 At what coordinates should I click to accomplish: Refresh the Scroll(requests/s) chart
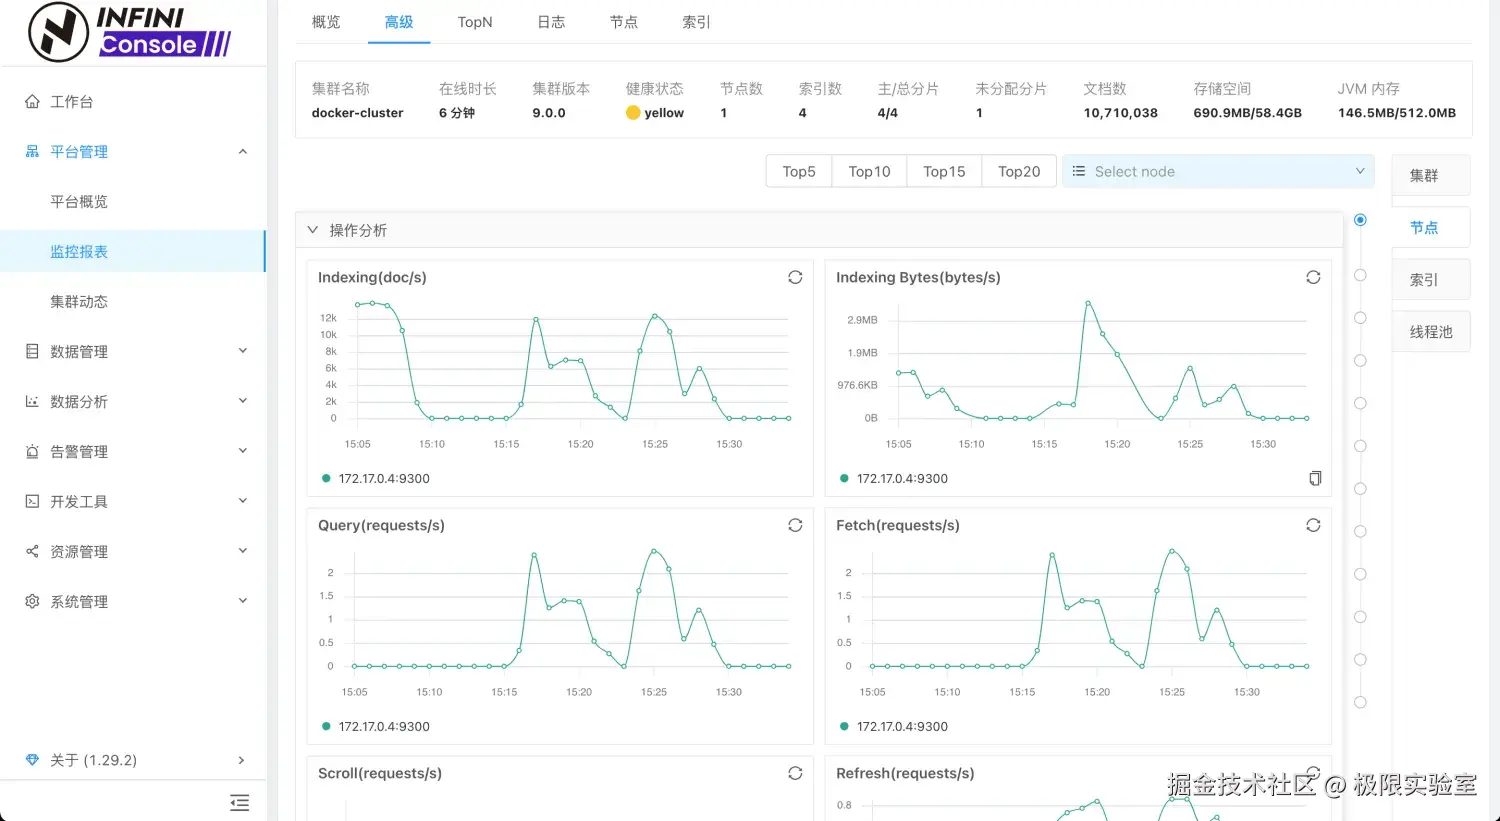[x=795, y=773]
